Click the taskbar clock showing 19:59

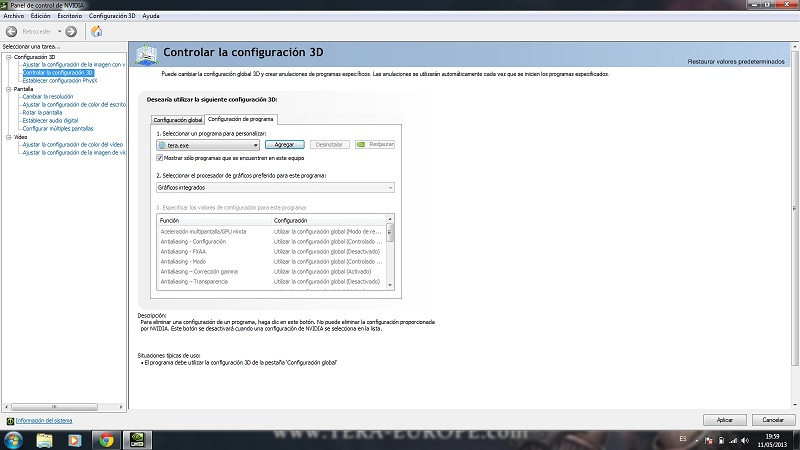tap(772, 440)
